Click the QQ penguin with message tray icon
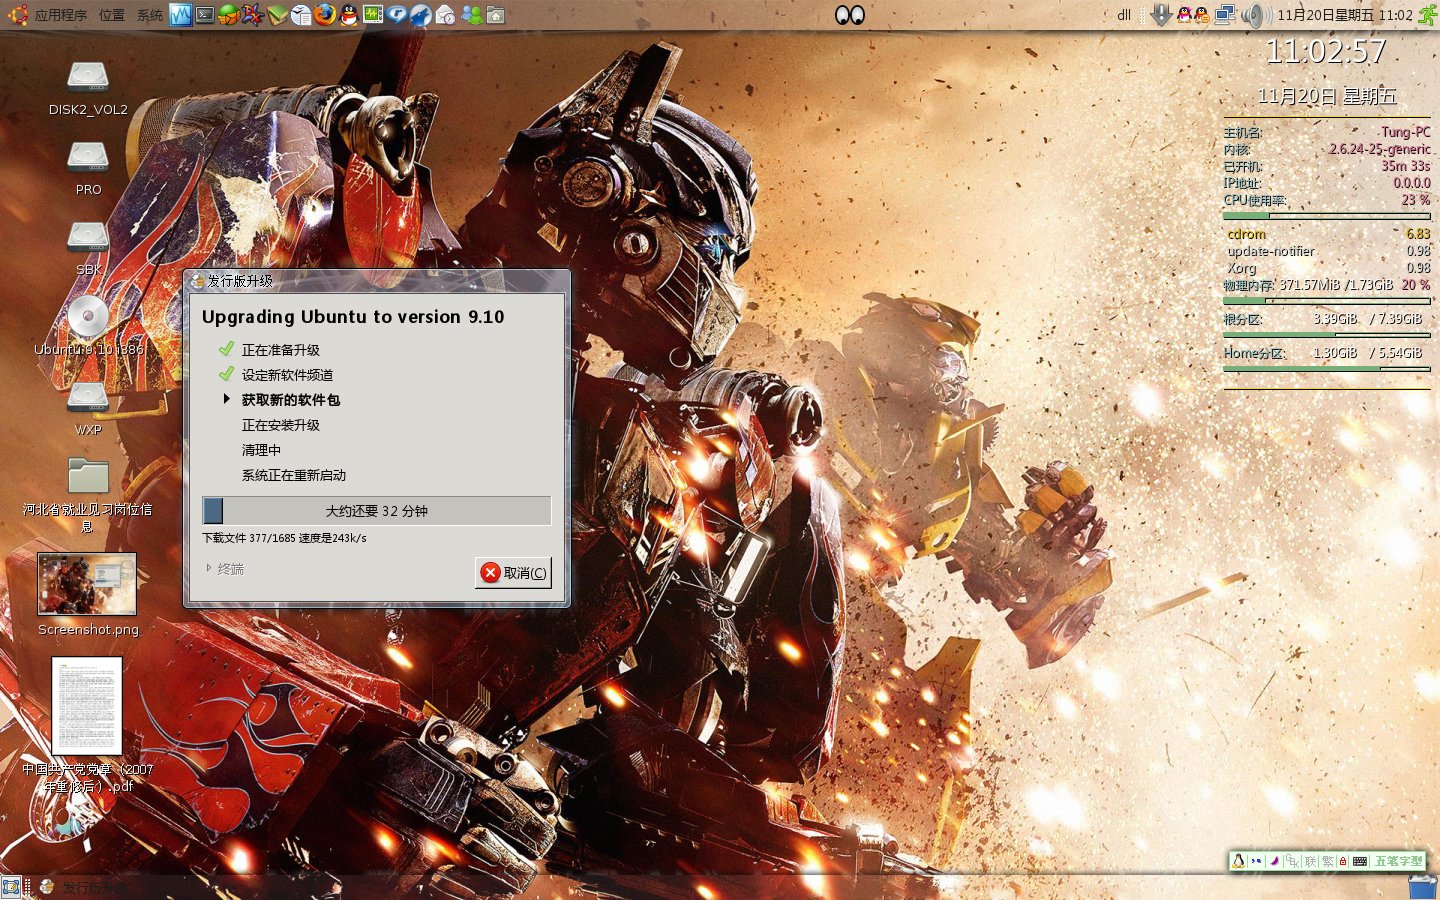Screen dimensions: 1440x900 coord(1200,15)
